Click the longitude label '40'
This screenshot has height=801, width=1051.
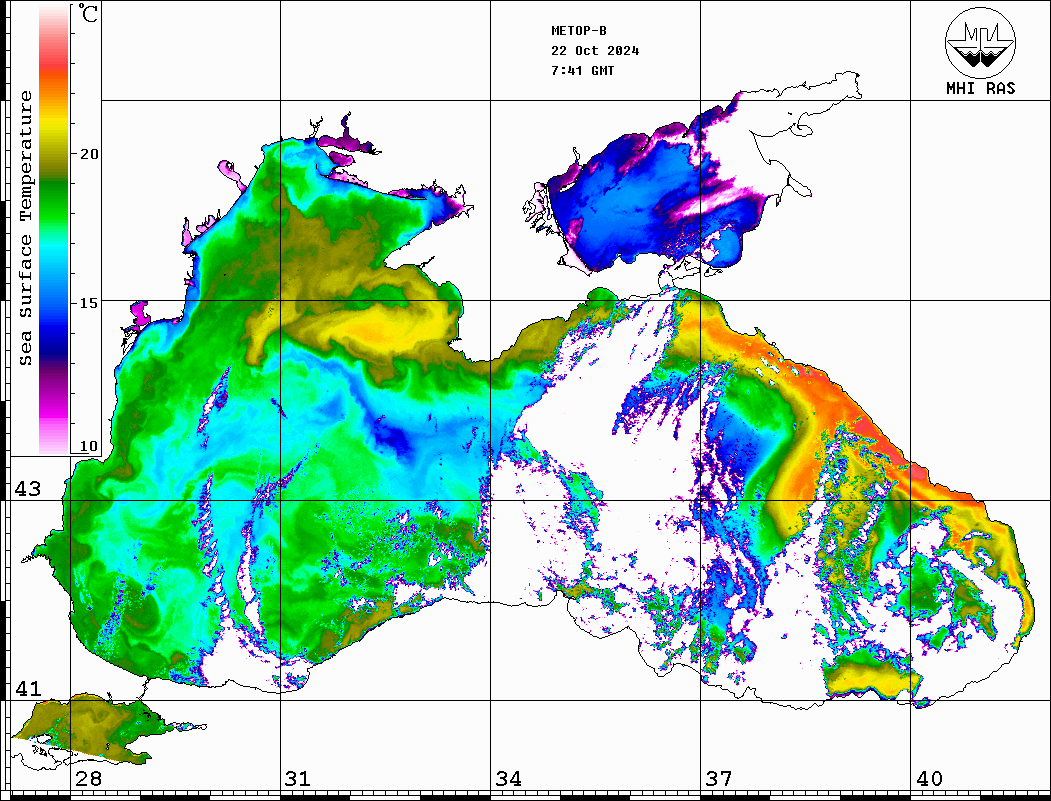929,778
